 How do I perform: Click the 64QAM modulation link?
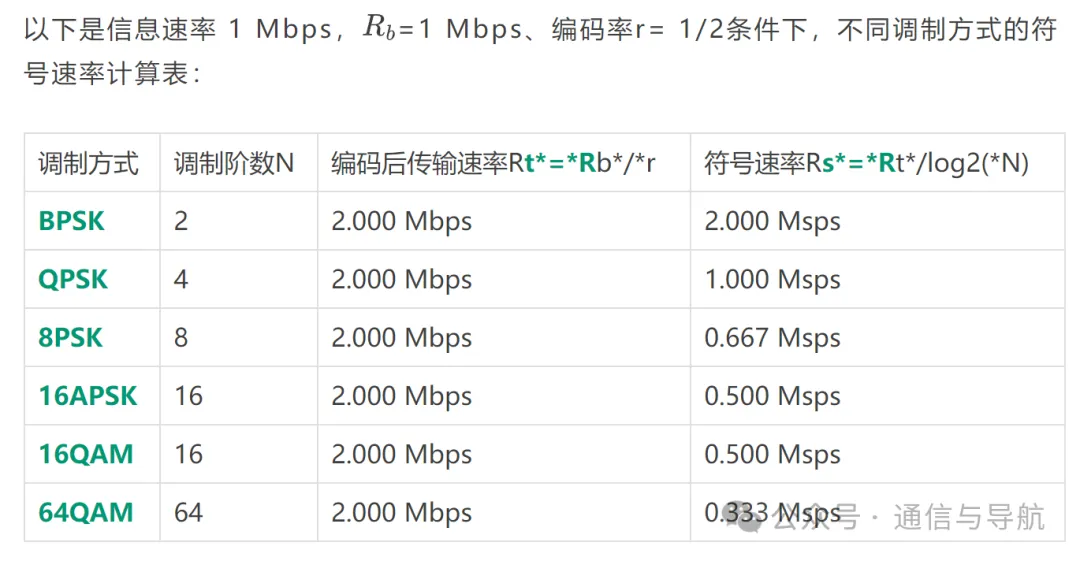(85, 513)
